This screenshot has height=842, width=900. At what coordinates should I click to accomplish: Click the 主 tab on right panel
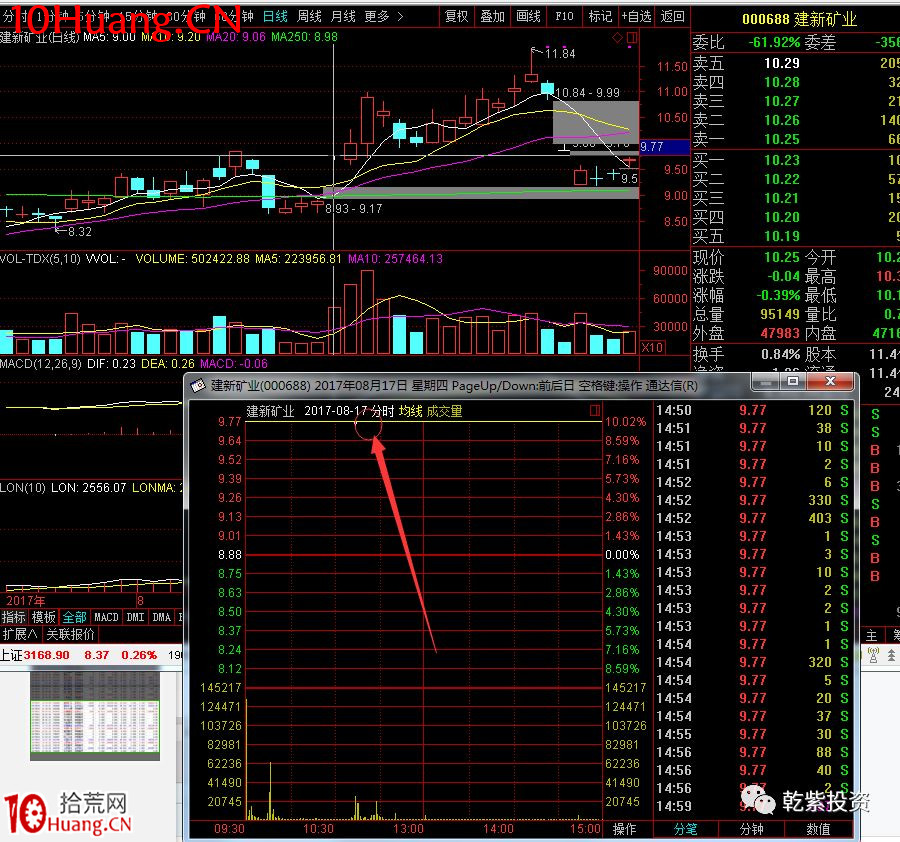click(x=871, y=635)
